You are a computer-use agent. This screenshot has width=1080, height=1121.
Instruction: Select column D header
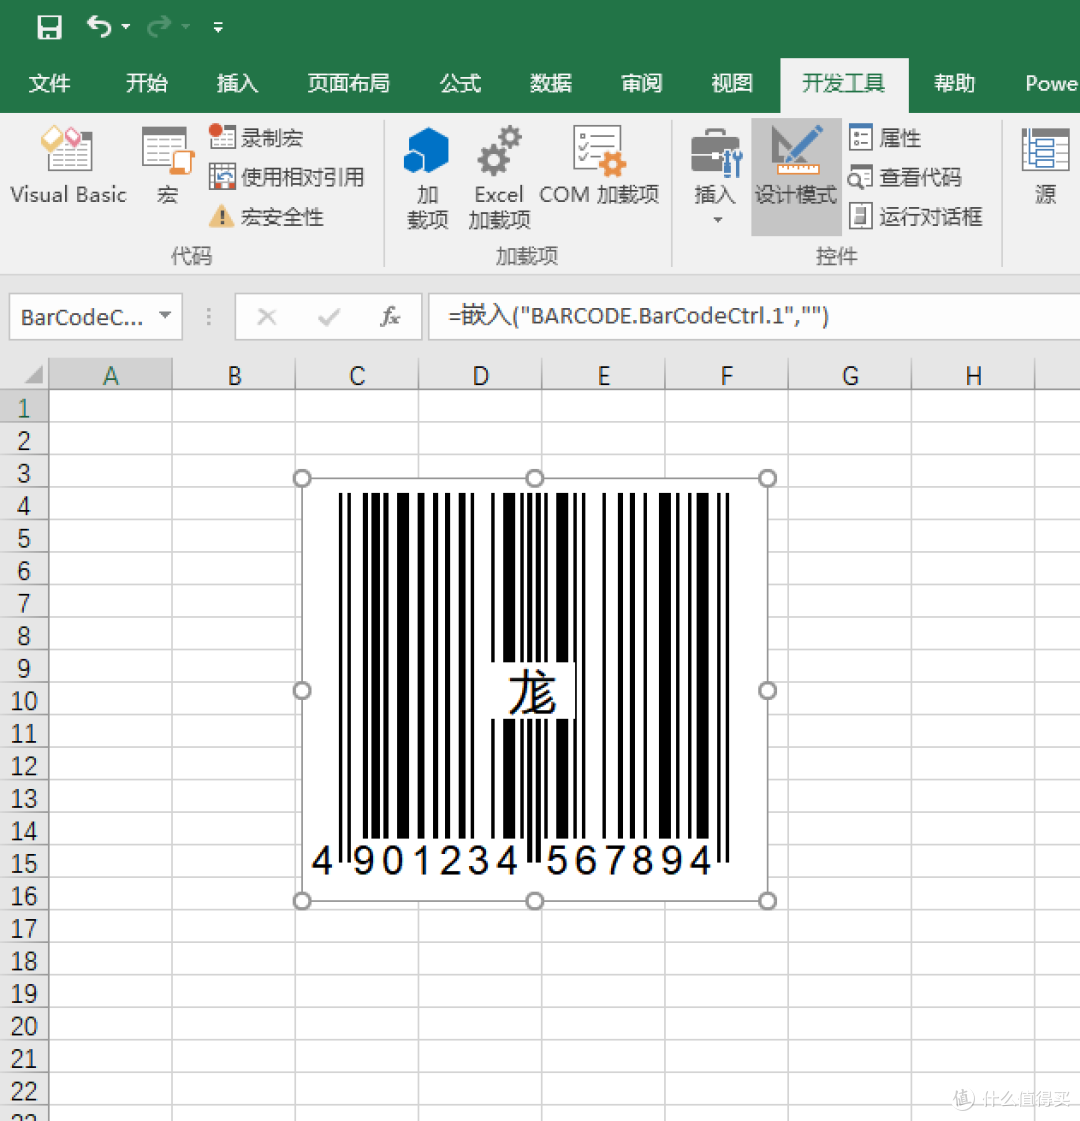pos(480,374)
